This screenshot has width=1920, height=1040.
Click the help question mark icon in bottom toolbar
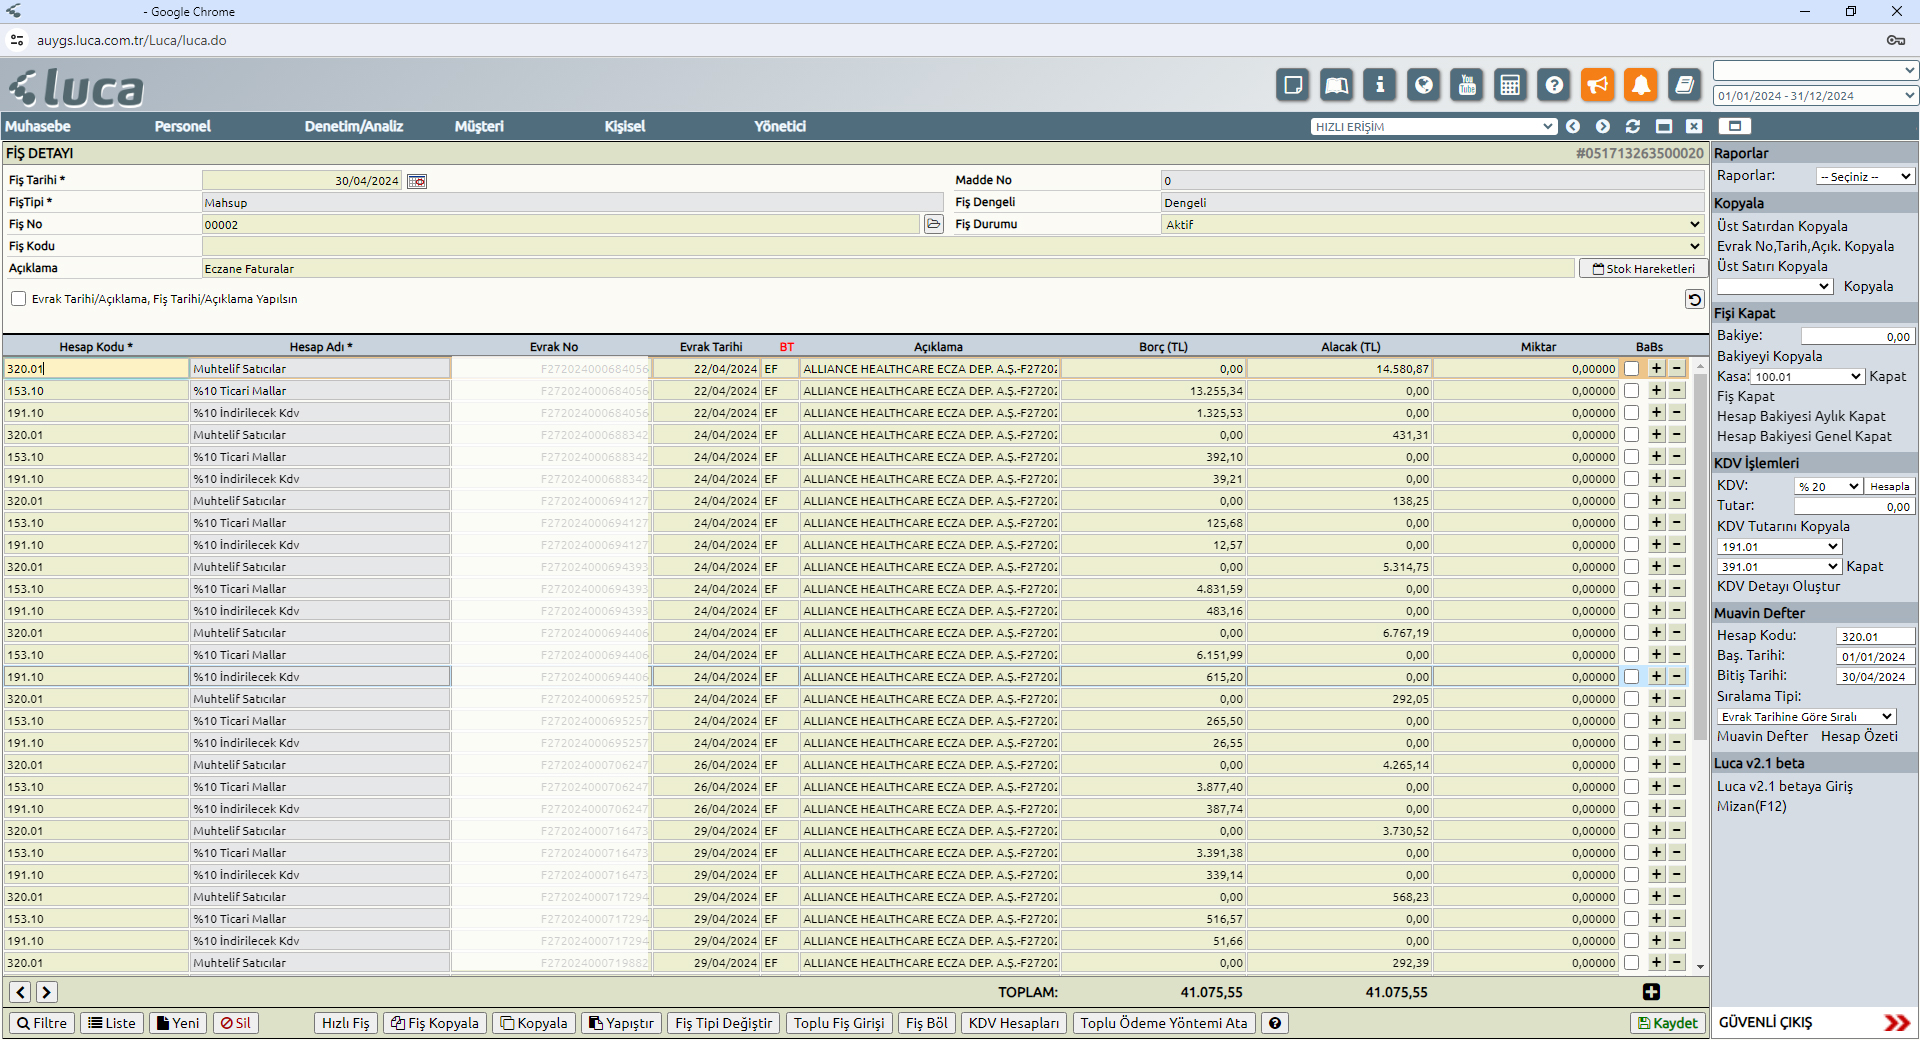[1274, 1023]
